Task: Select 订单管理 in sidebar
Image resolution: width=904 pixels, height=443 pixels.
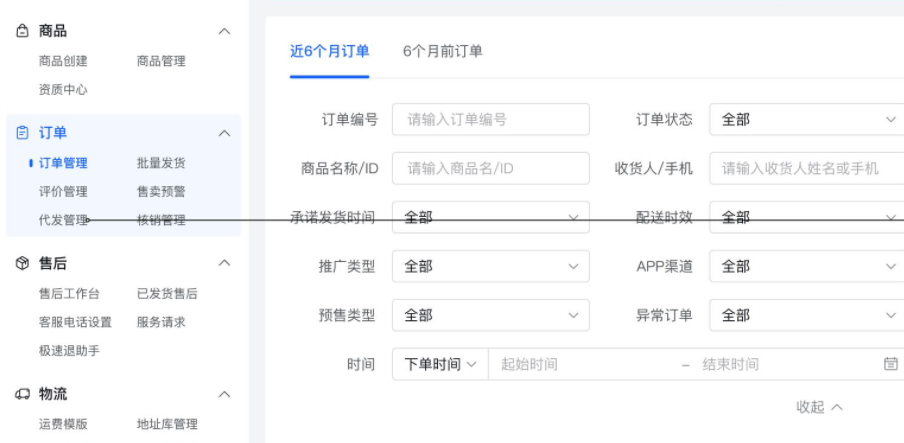Action: pos(63,163)
